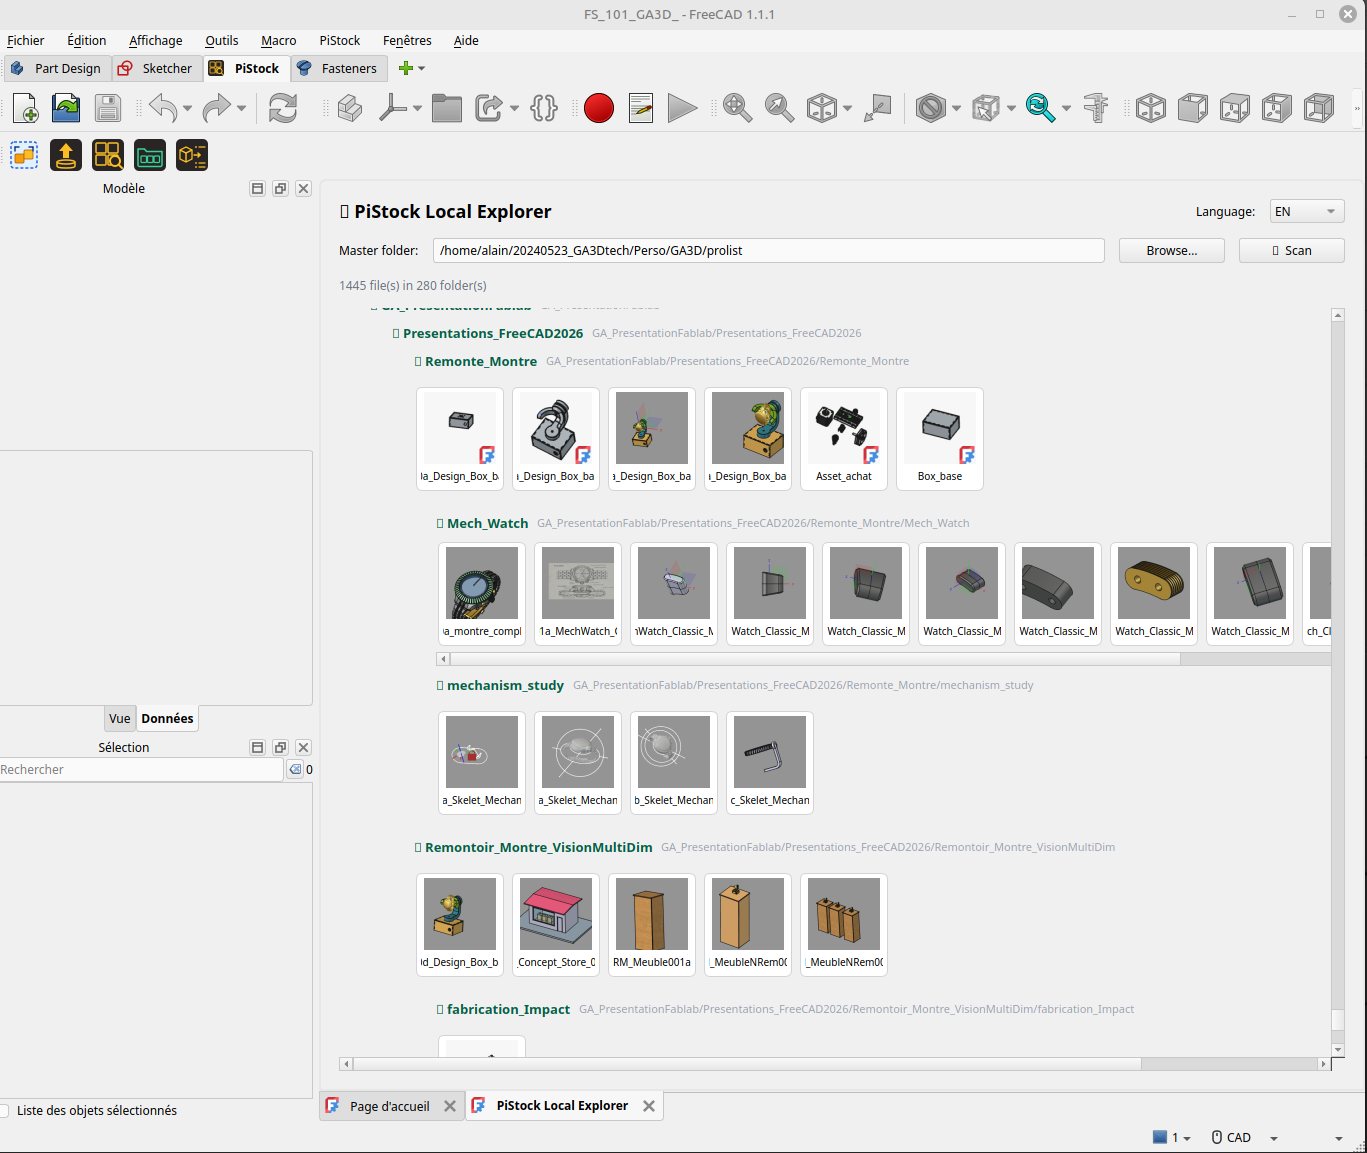The height and width of the screenshot is (1153, 1367).
Task: Create a coordinate system datum
Action: pos(393,108)
